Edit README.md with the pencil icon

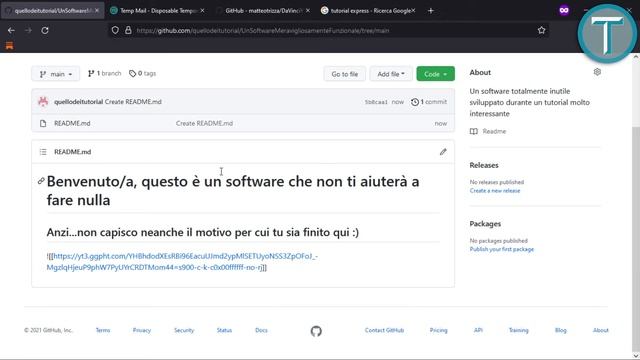click(x=443, y=152)
